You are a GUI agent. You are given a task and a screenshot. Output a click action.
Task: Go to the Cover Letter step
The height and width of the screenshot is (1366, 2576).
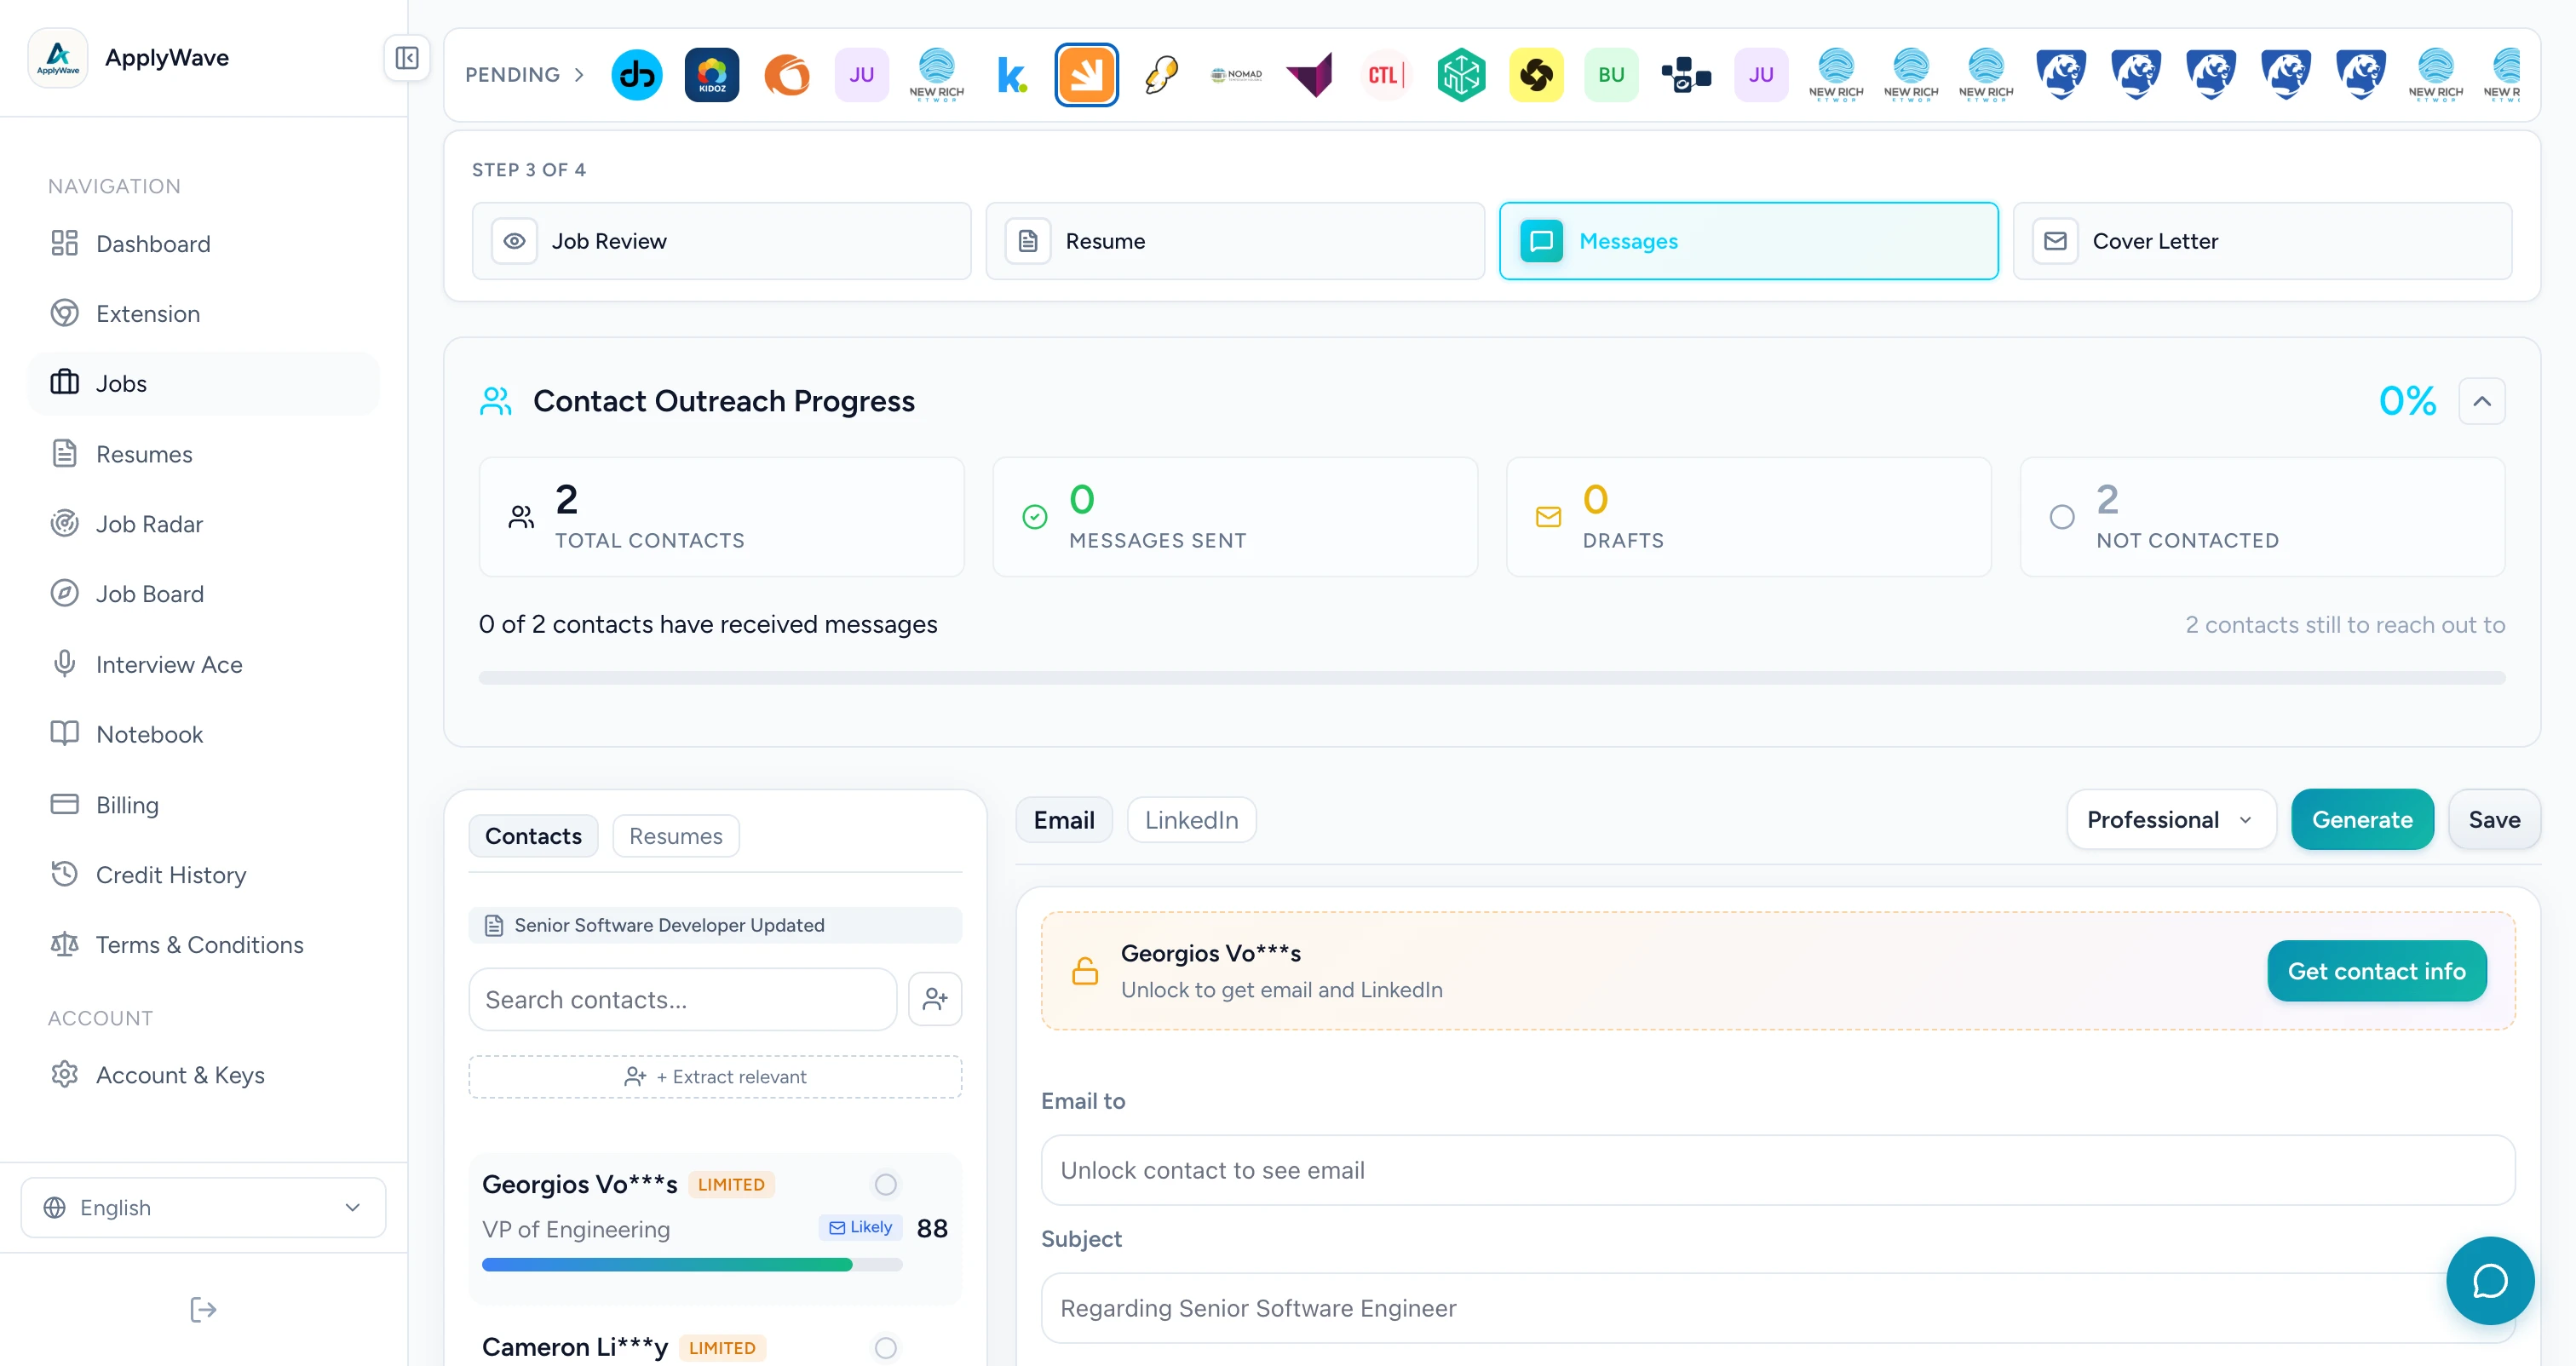tap(2262, 241)
